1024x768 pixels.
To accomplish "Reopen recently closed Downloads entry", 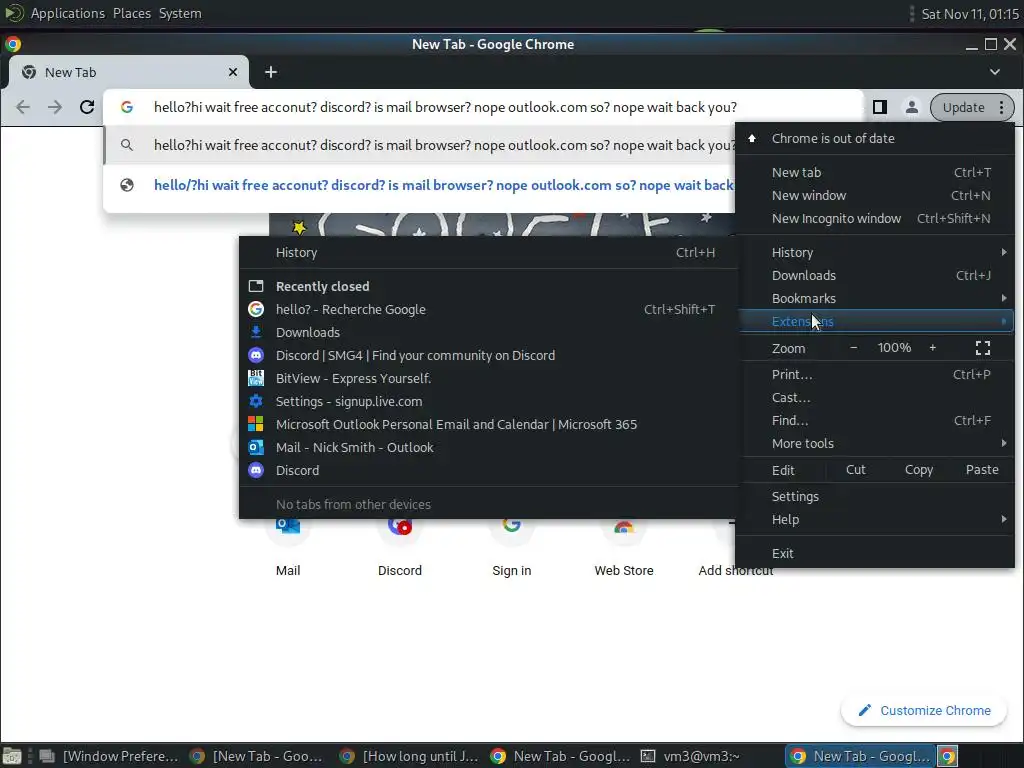I will tap(488, 332).
